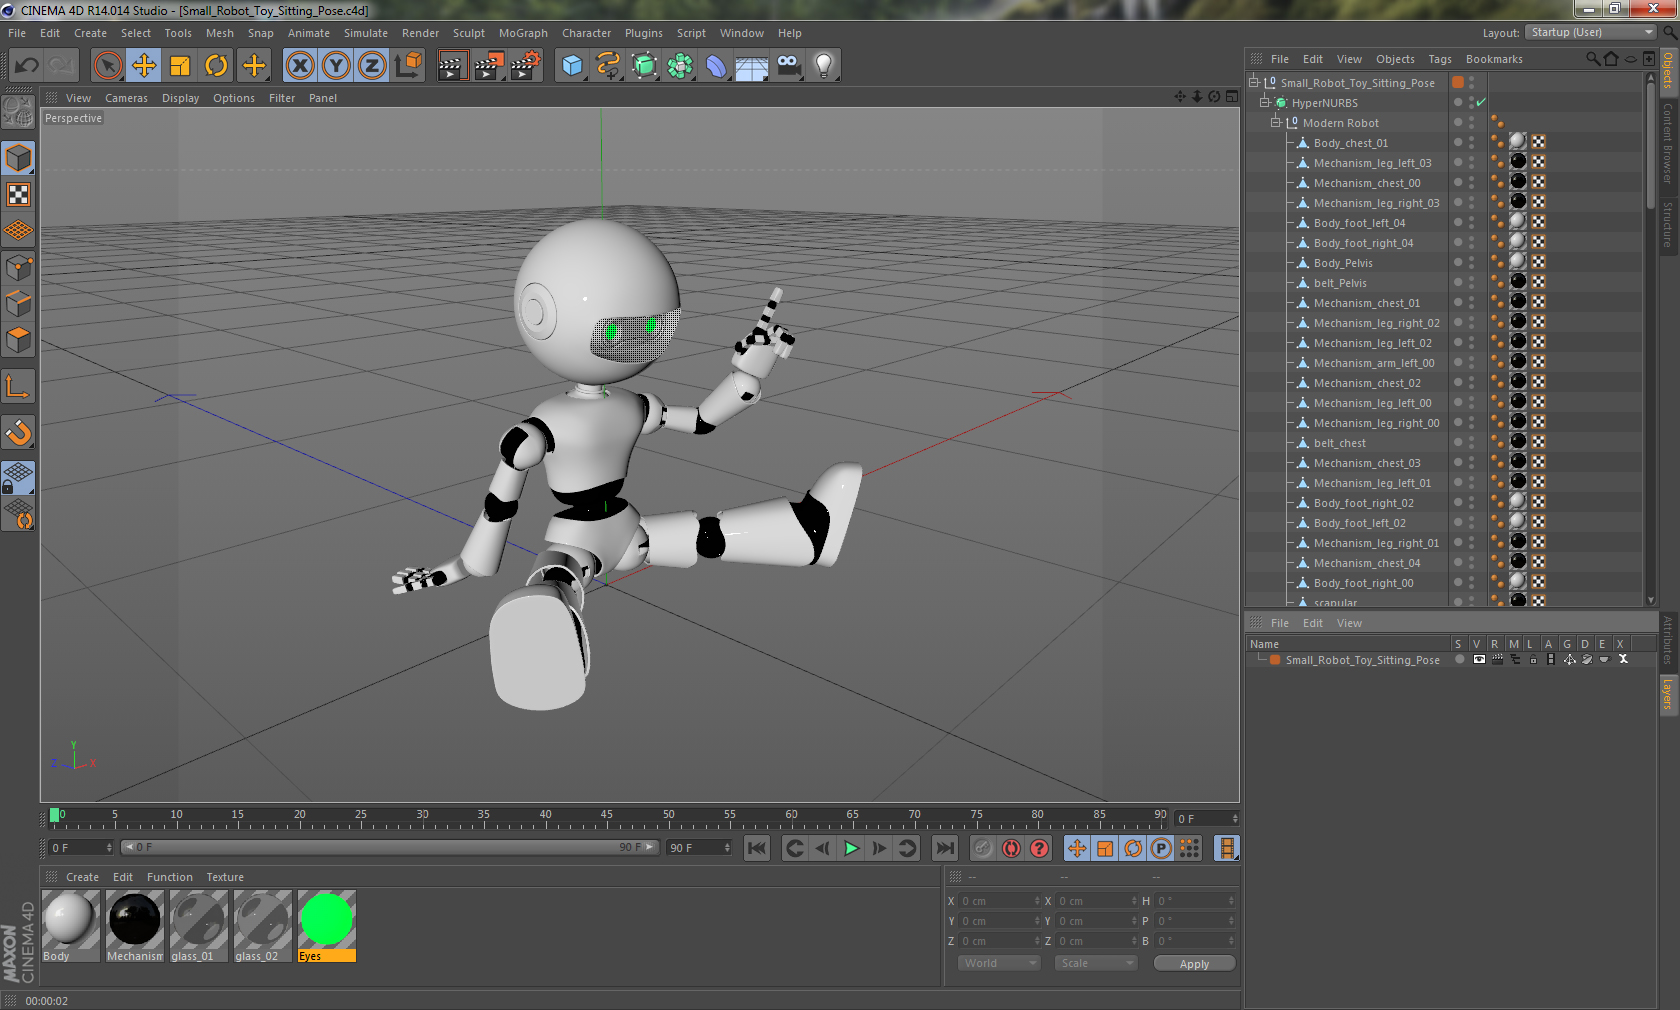Go to end of animation
Image resolution: width=1680 pixels, height=1010 pixels.
(944, 848)
